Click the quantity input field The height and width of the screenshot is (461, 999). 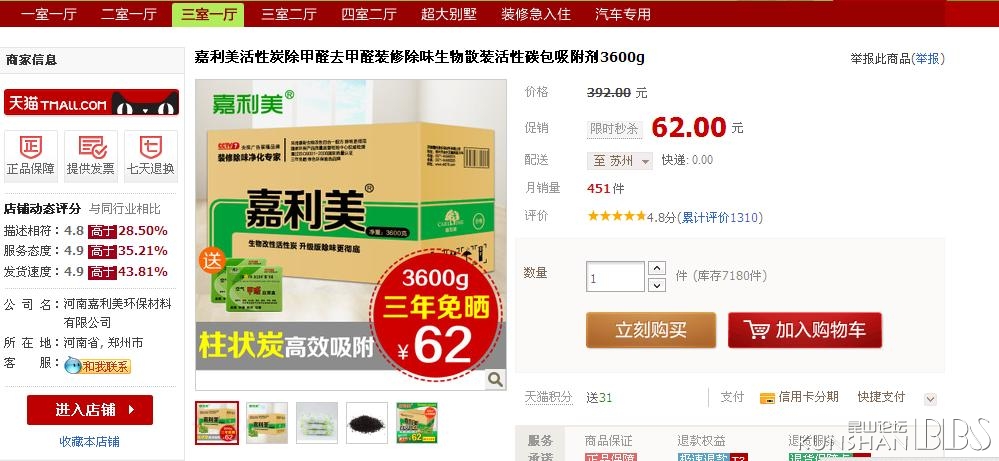615,277
